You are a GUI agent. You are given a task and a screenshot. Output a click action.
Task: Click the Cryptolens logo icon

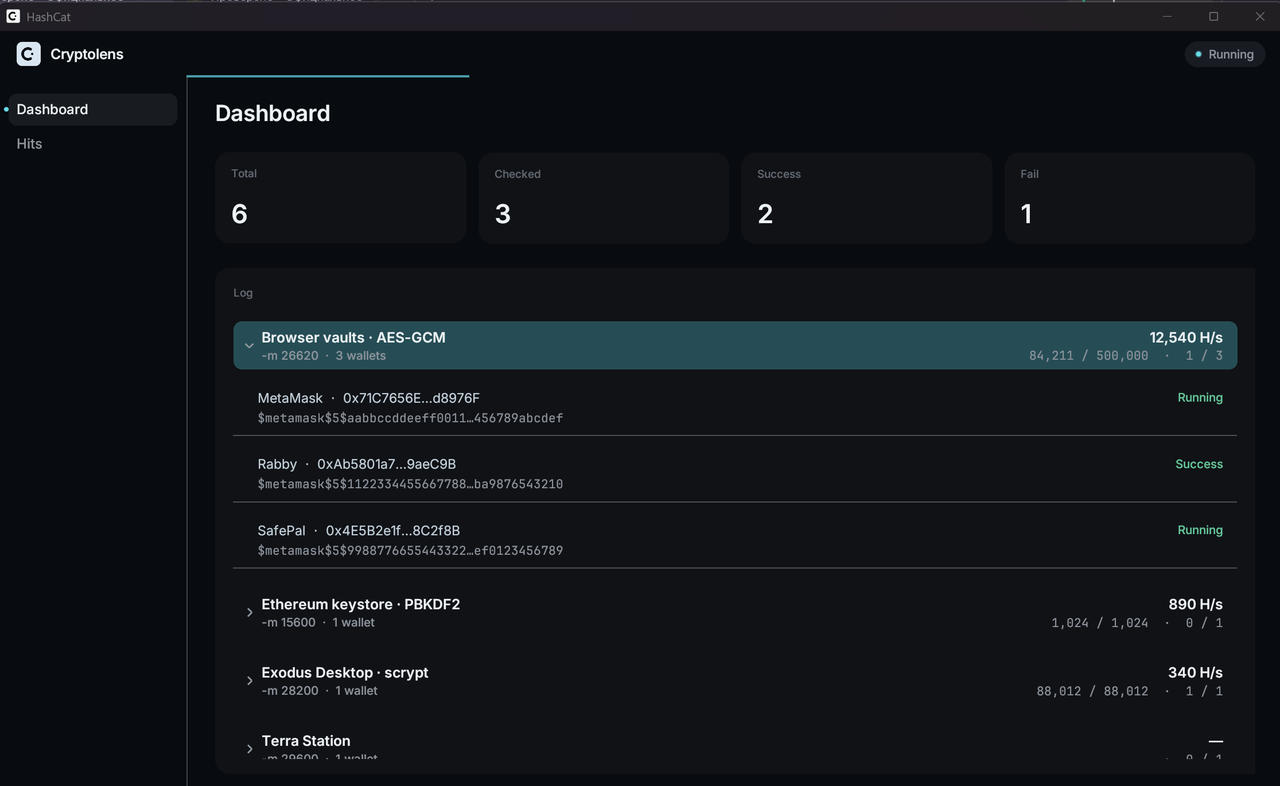pyautogui.click(x=28, y=54)
